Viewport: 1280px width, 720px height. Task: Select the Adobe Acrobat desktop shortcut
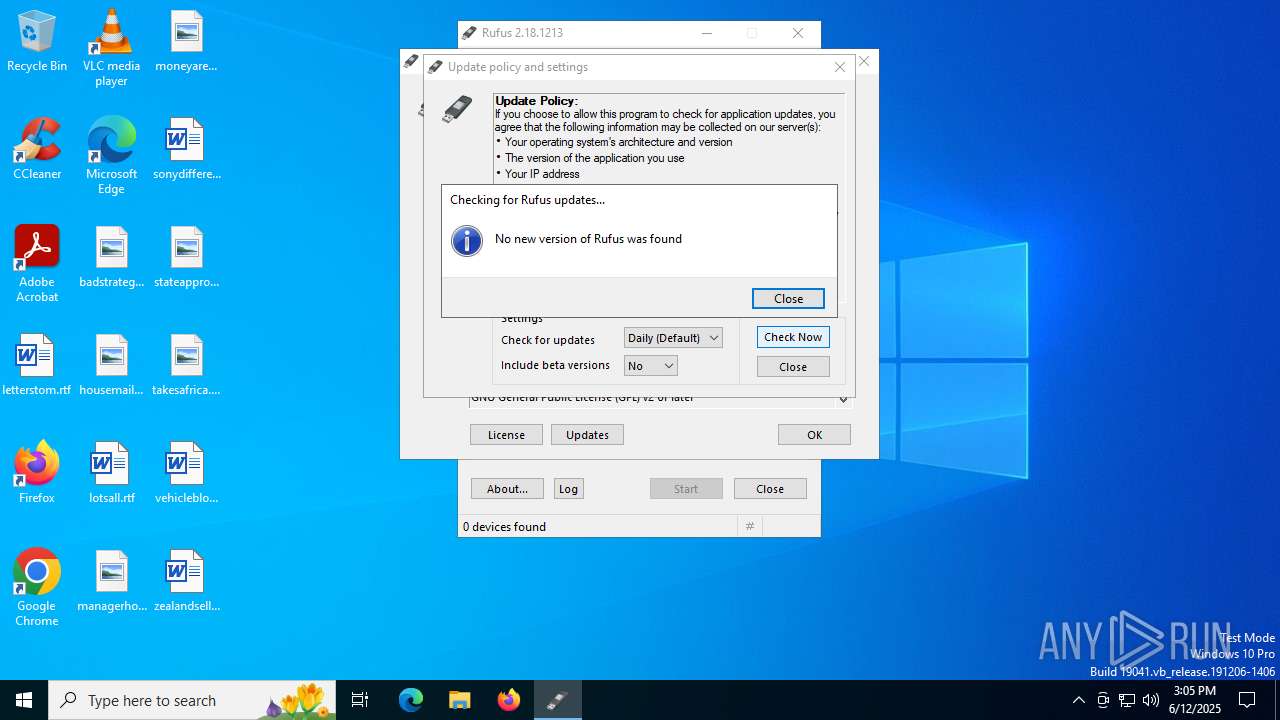37,264
